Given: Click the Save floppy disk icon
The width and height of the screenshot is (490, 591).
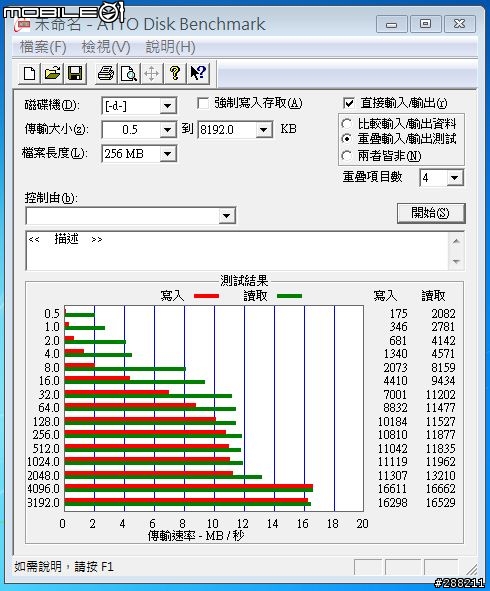Looking at the screenshot, I should coord(75,73).
